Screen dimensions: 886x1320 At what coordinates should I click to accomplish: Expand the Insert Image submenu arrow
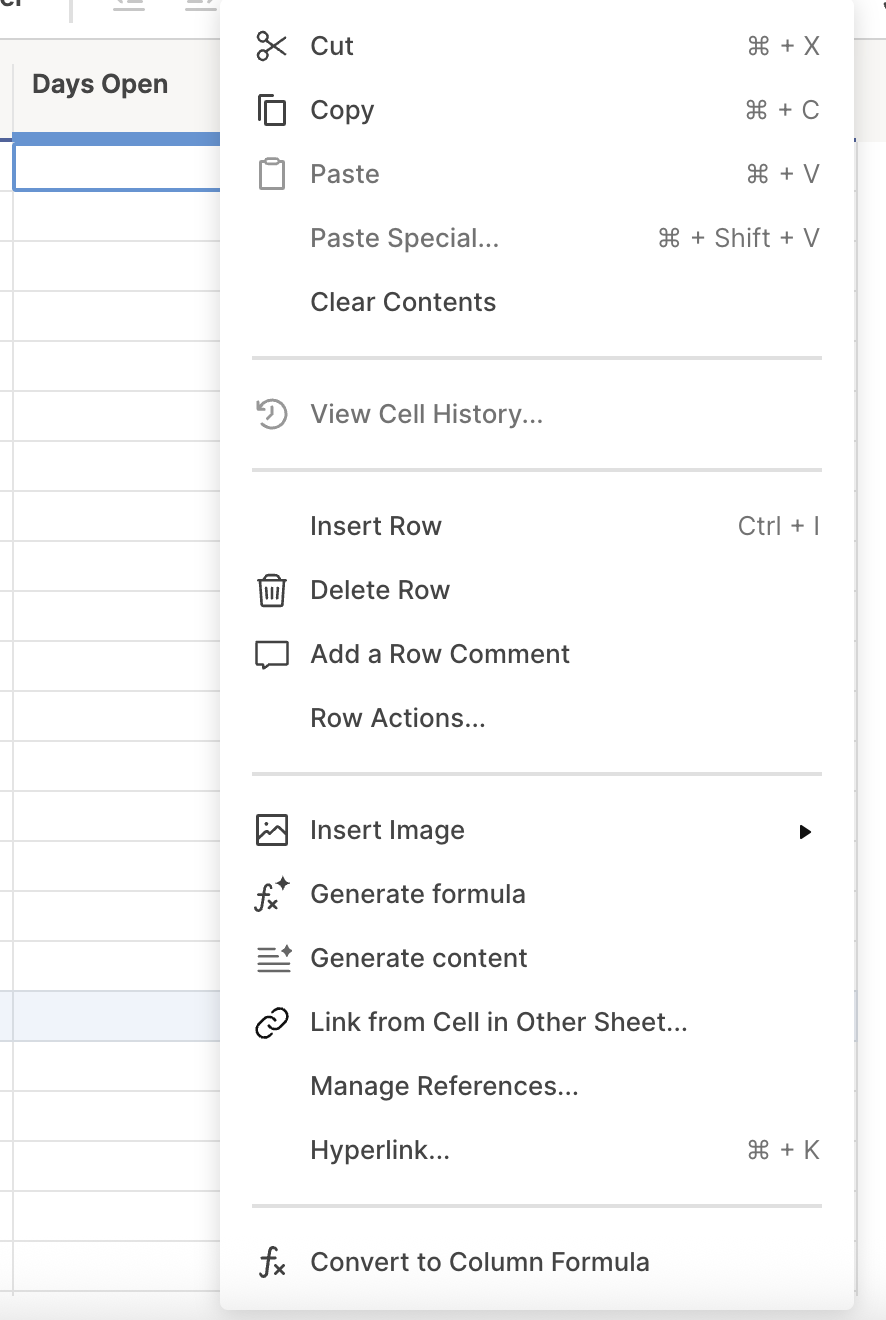(805, 831)
